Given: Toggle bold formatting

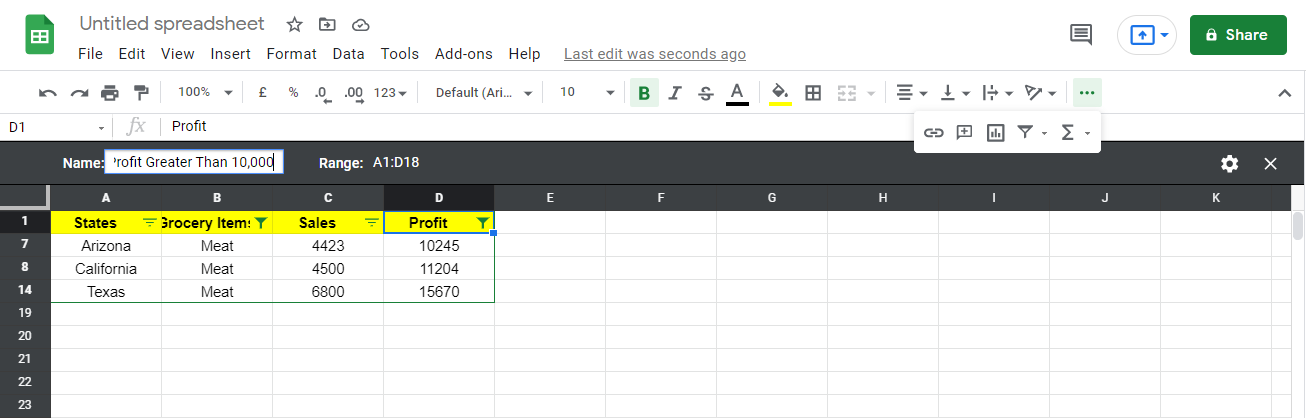Looking at the screenshot, I should coord(644,93).
